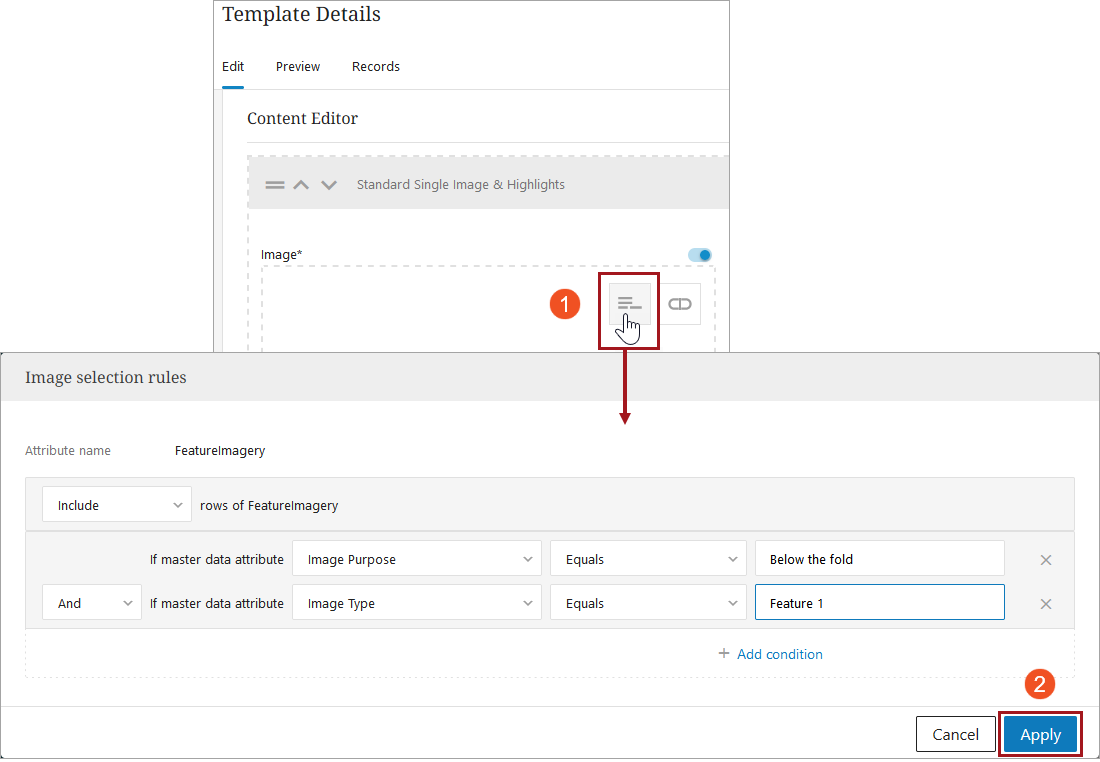Remove the Image Purpose condition row

1046,560
